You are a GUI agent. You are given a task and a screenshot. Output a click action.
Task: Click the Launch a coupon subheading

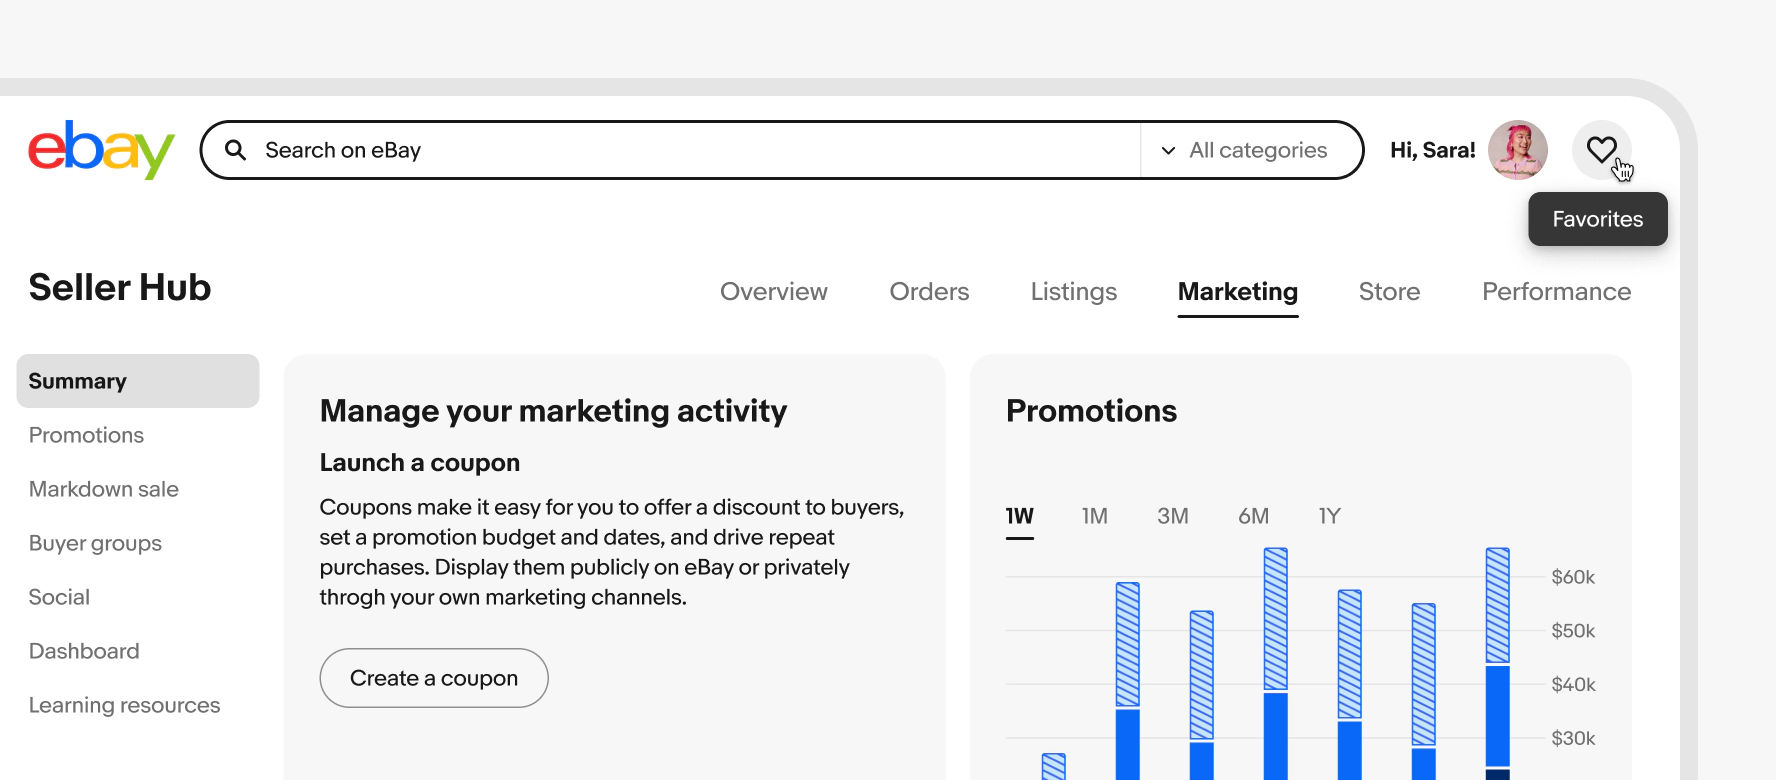(420, 463)
